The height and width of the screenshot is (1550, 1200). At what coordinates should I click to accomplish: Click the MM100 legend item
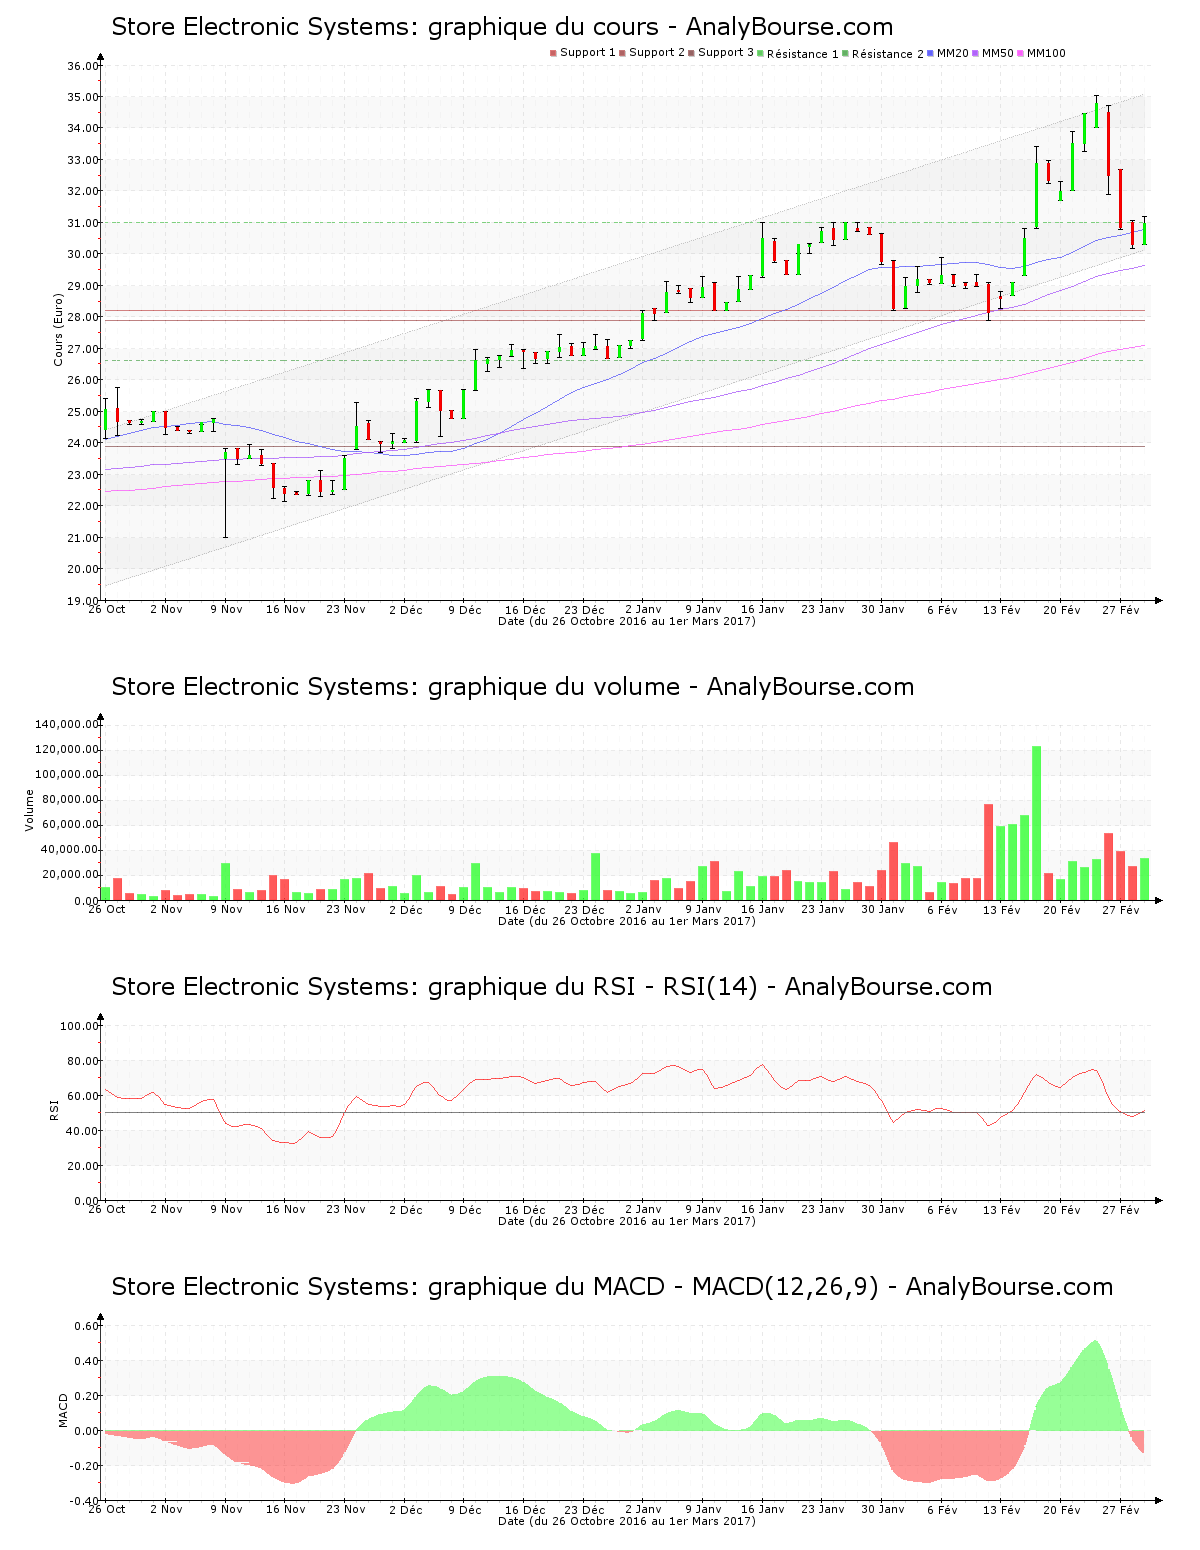coord(1045,53)
